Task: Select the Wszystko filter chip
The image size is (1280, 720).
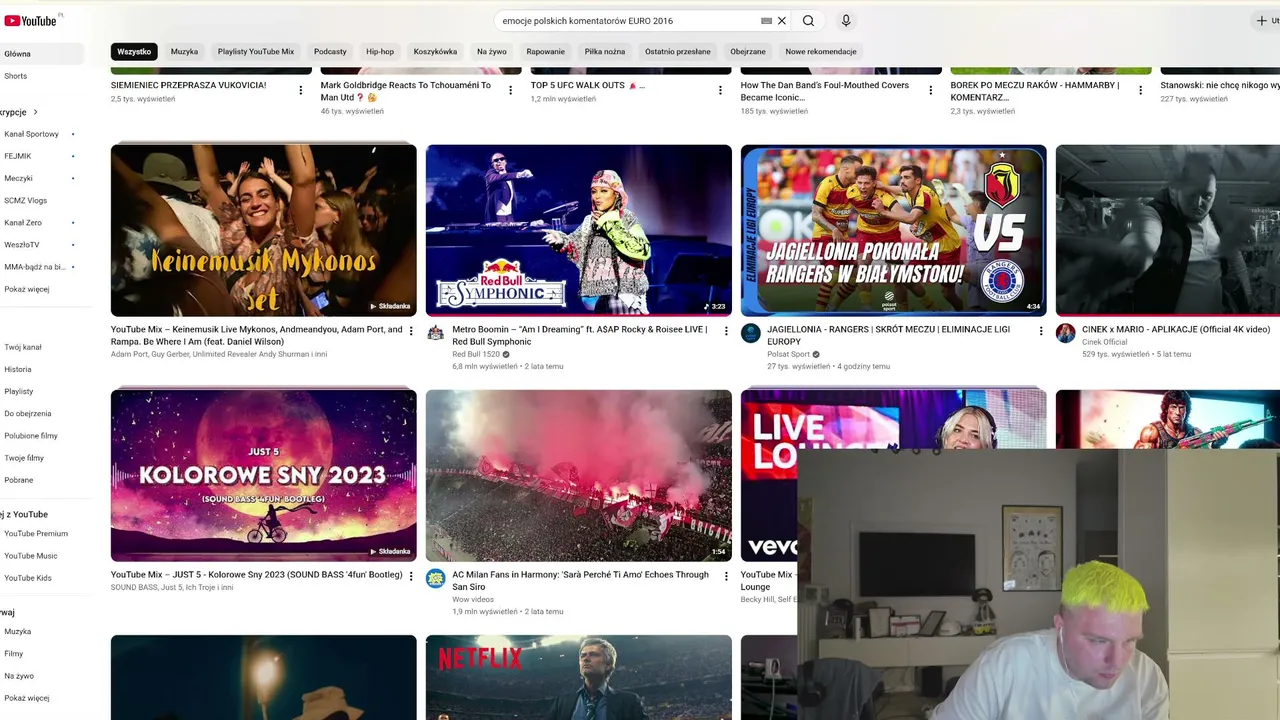Action: (x=134, y=51)
